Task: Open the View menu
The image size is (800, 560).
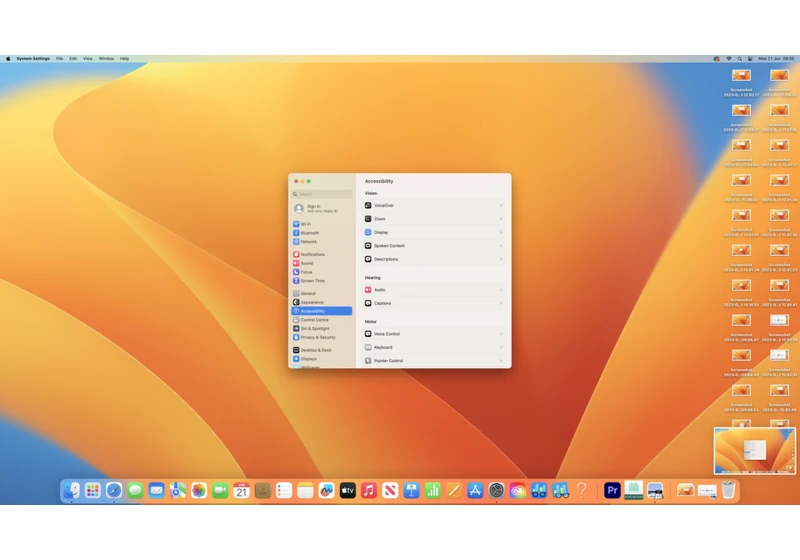Action: coord(88,59)
